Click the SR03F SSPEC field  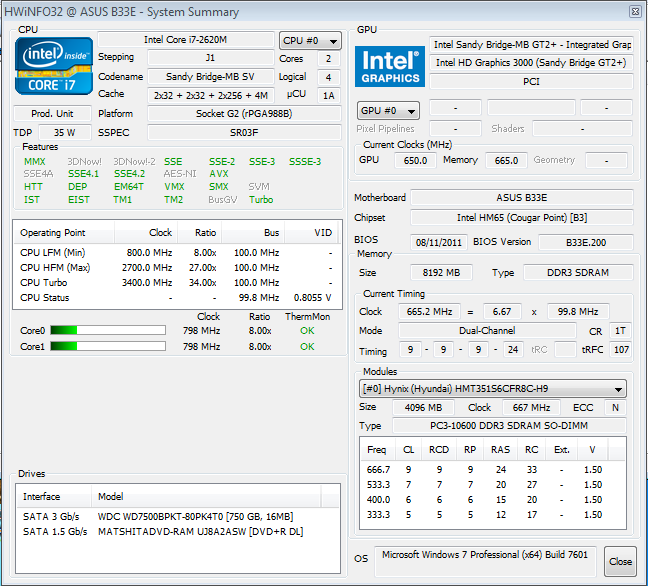[x=244, y=133]
